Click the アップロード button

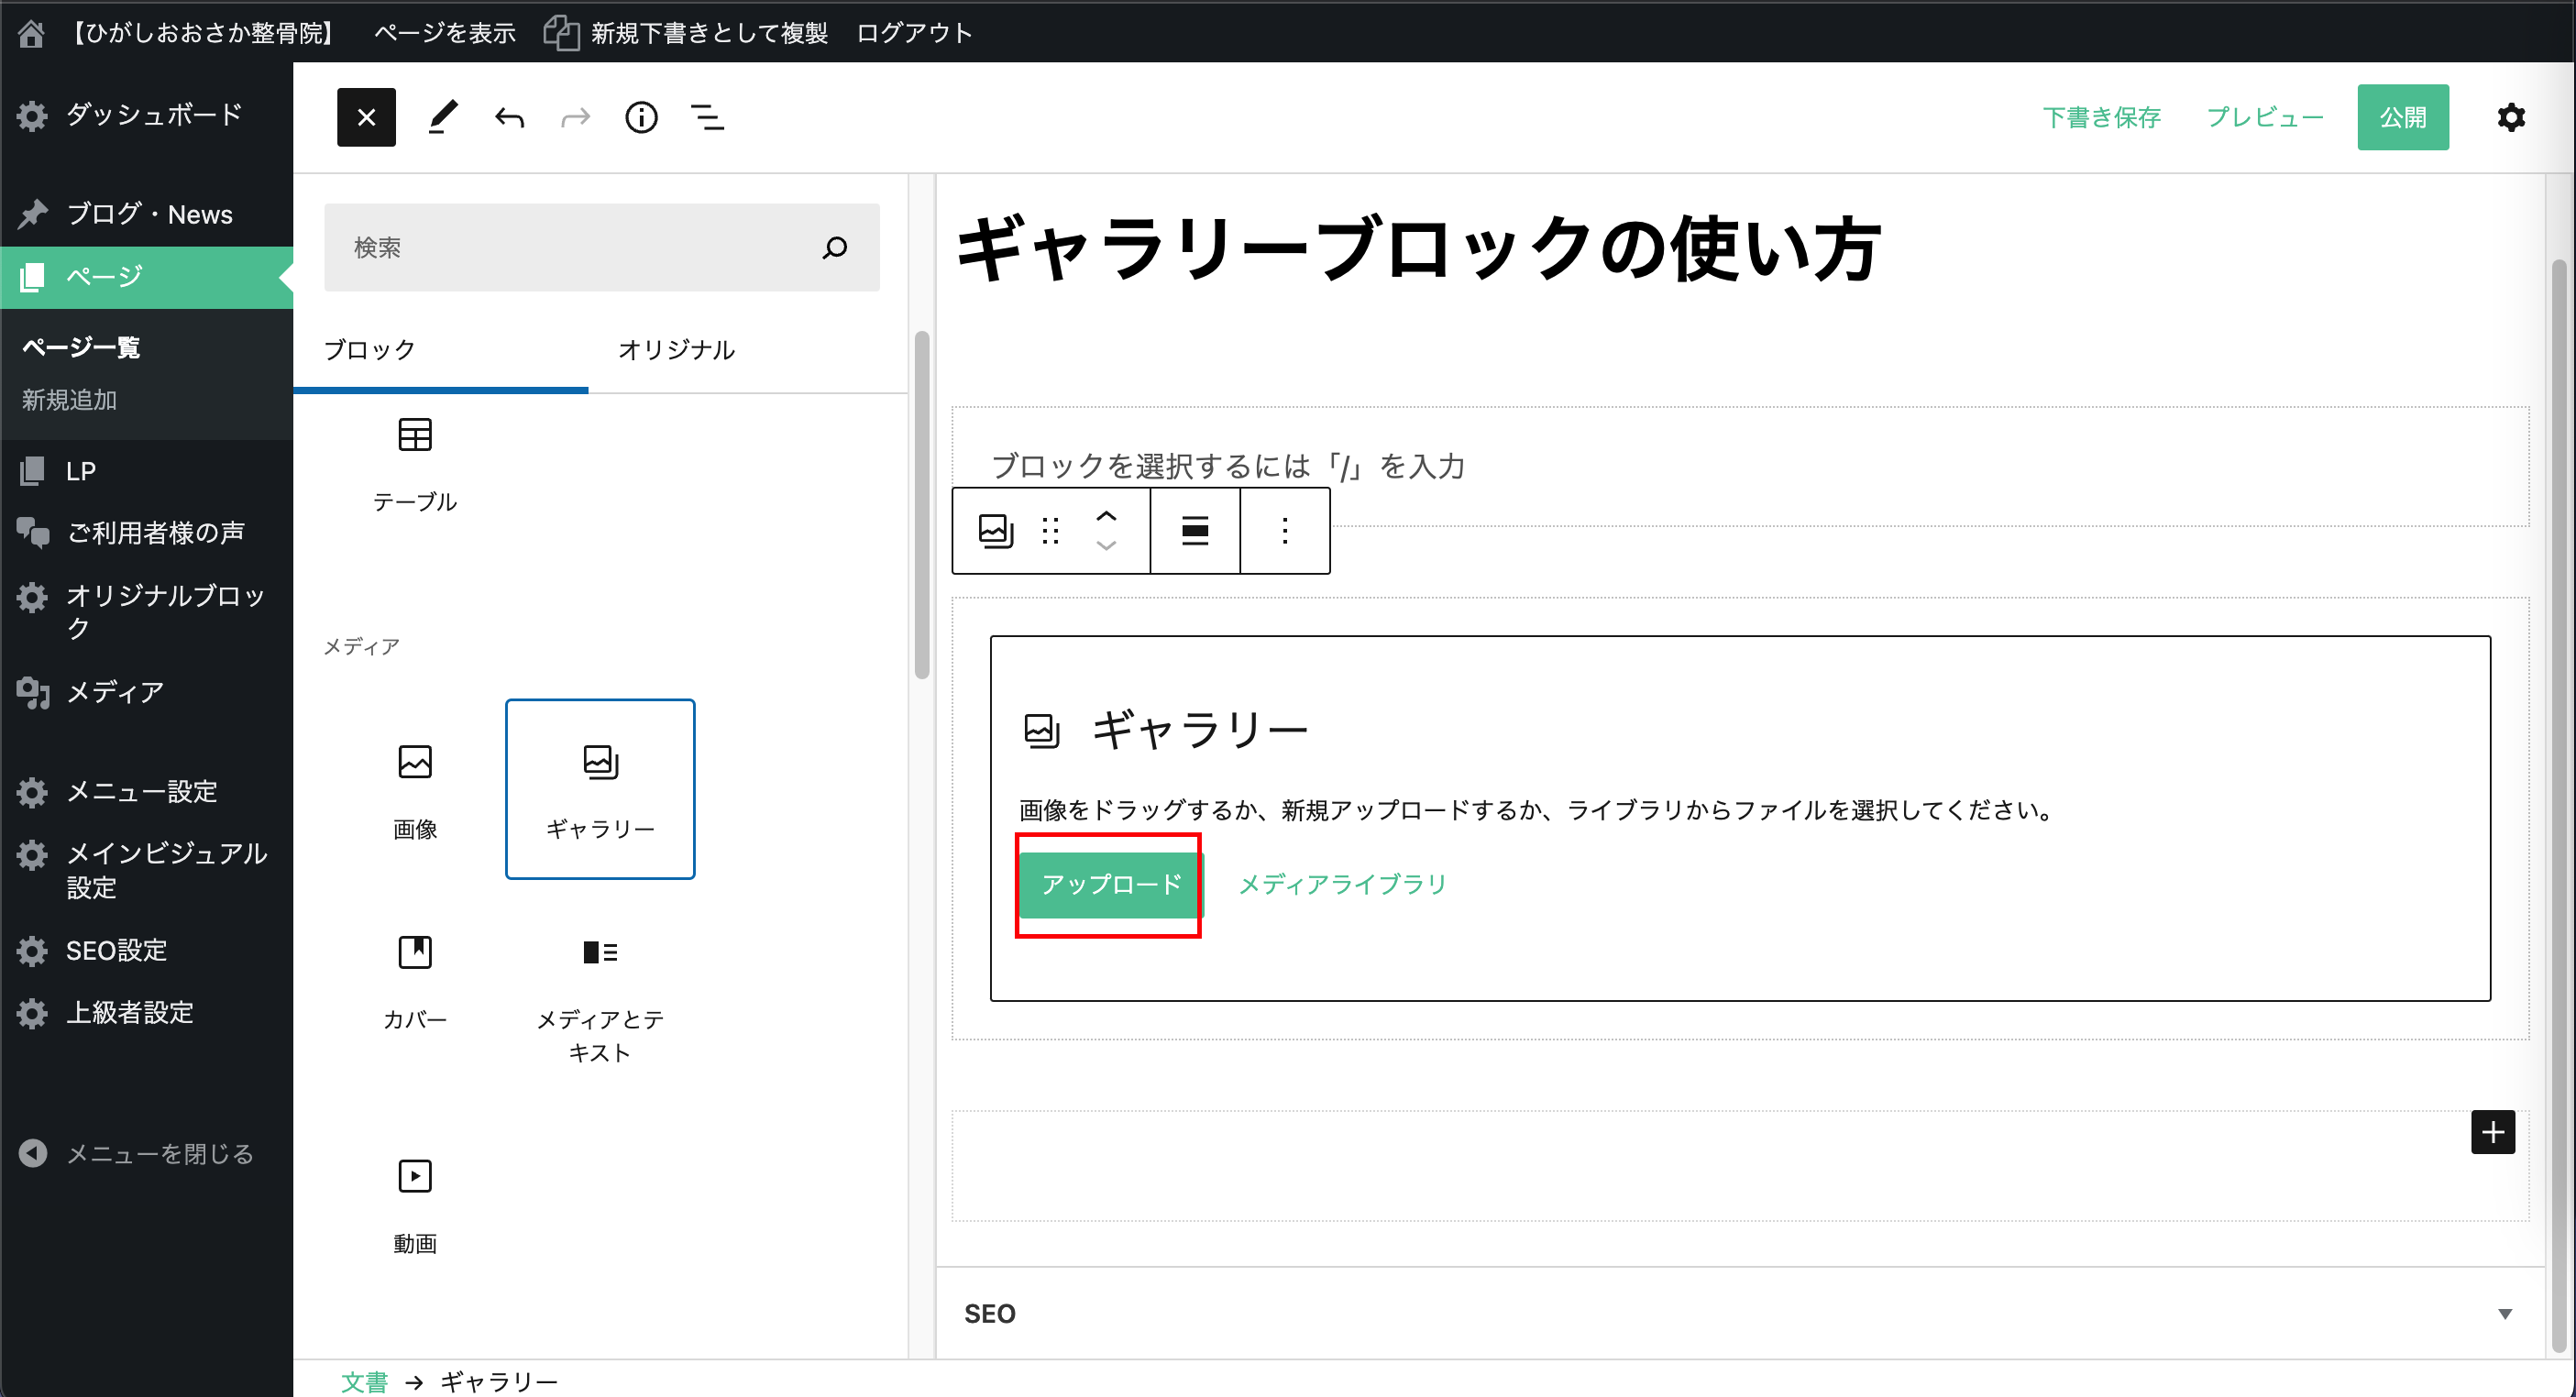(x=1110, y=884)
